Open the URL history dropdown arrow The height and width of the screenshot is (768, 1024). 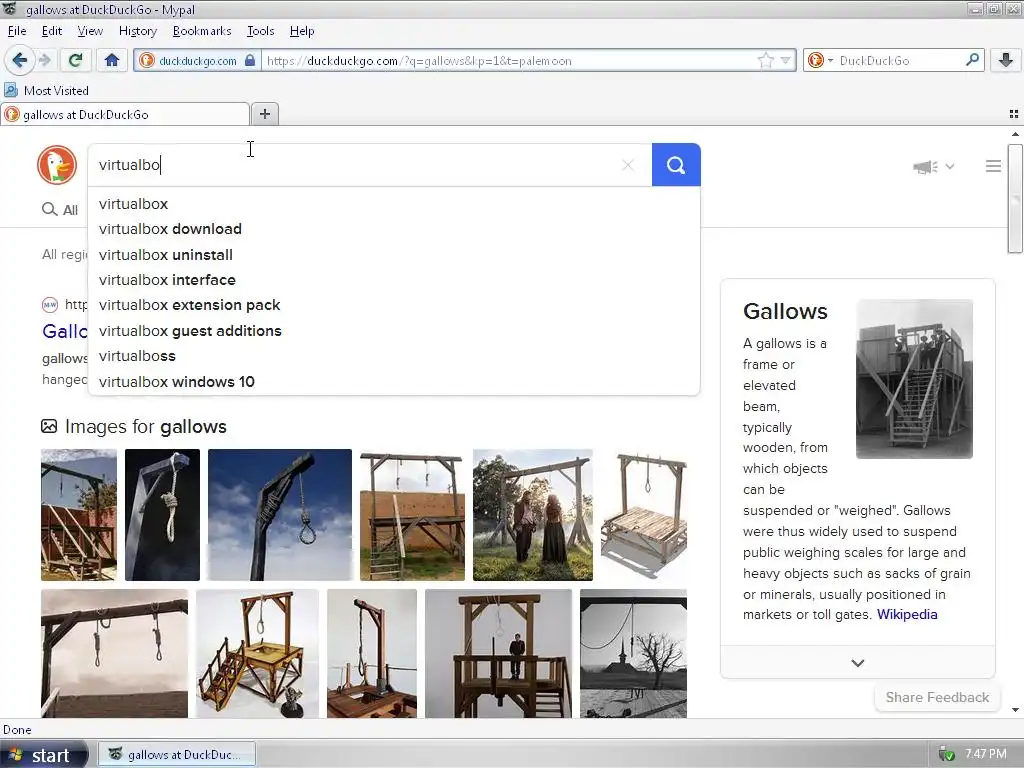[x=786, y=61]
